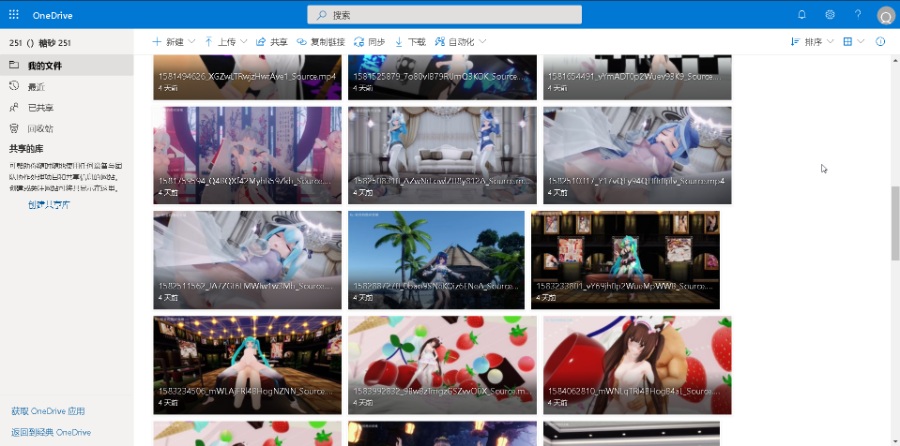
Task: Open video thumbnail starting with 1583234506
Action: coord(247,365)
